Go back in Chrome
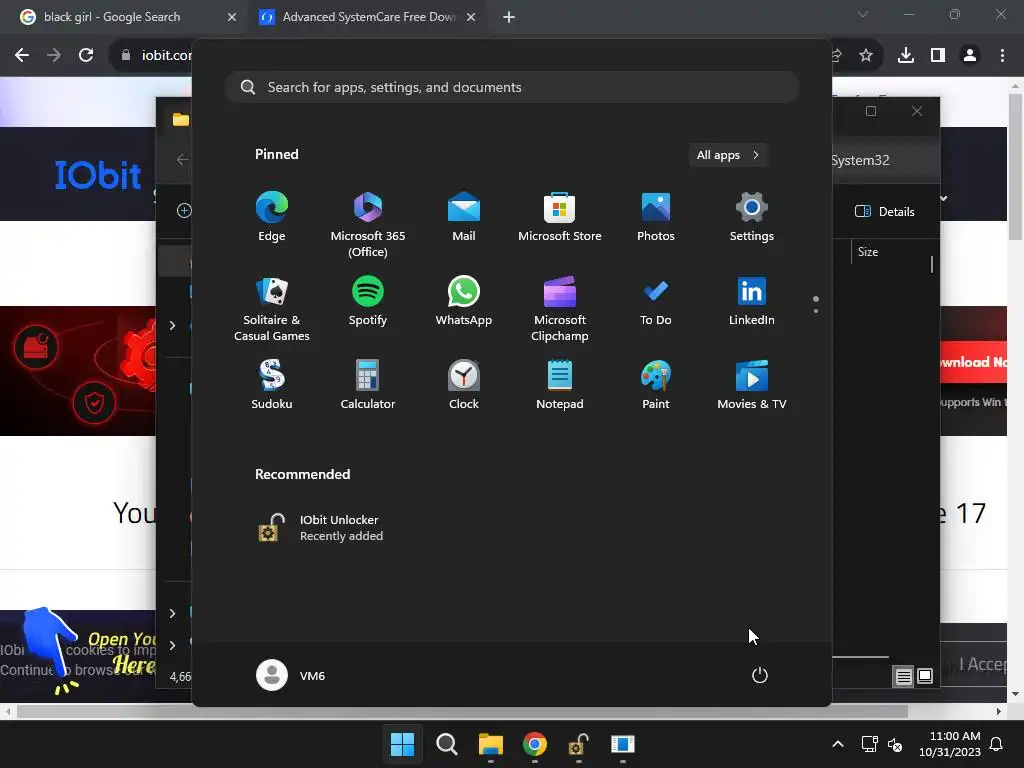 click(22, 56)
